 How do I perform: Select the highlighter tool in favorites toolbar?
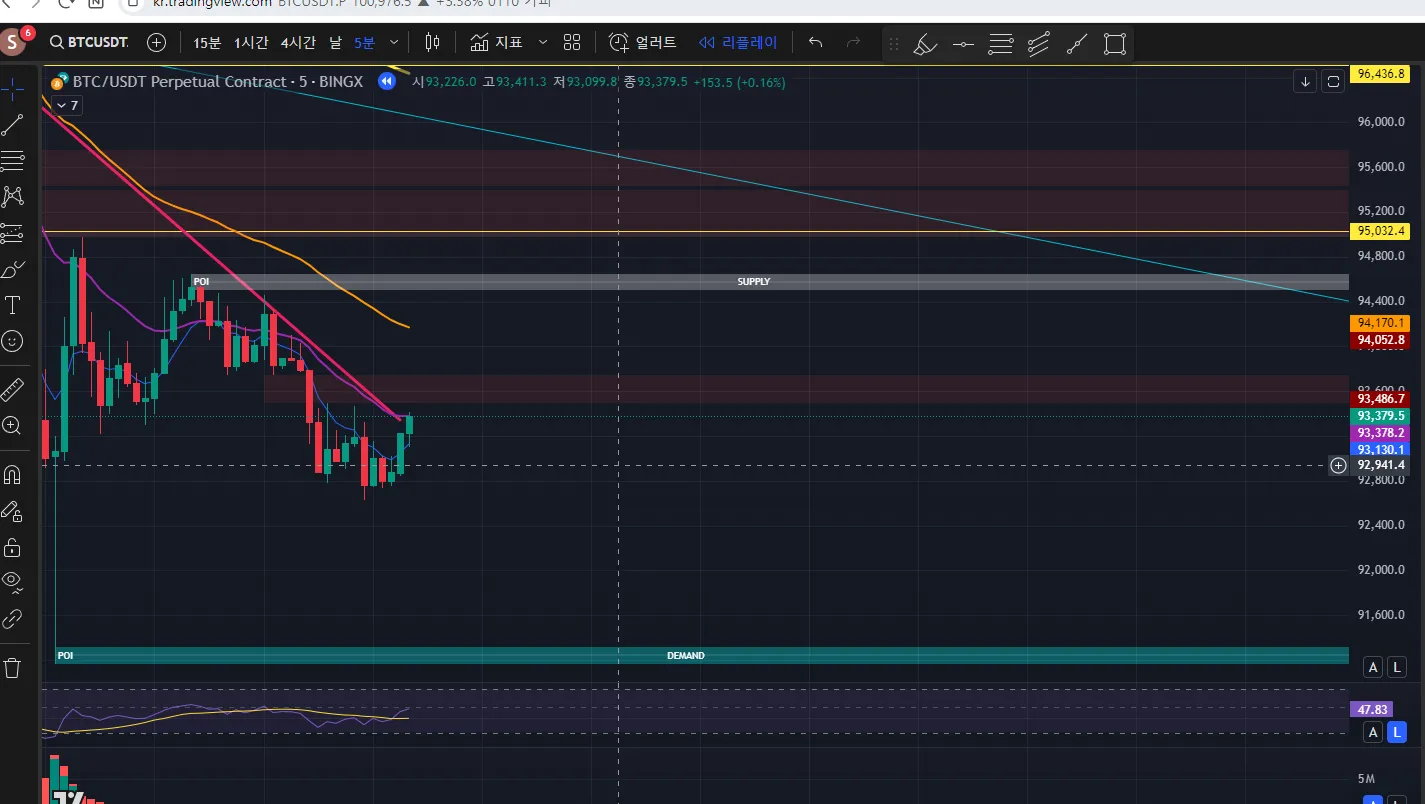pyautogui.click(x=925, y=44)
